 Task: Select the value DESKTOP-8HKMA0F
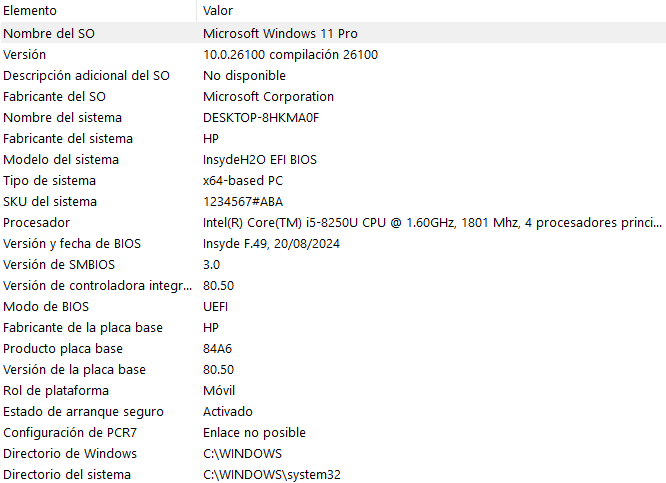tap(261, 118)
